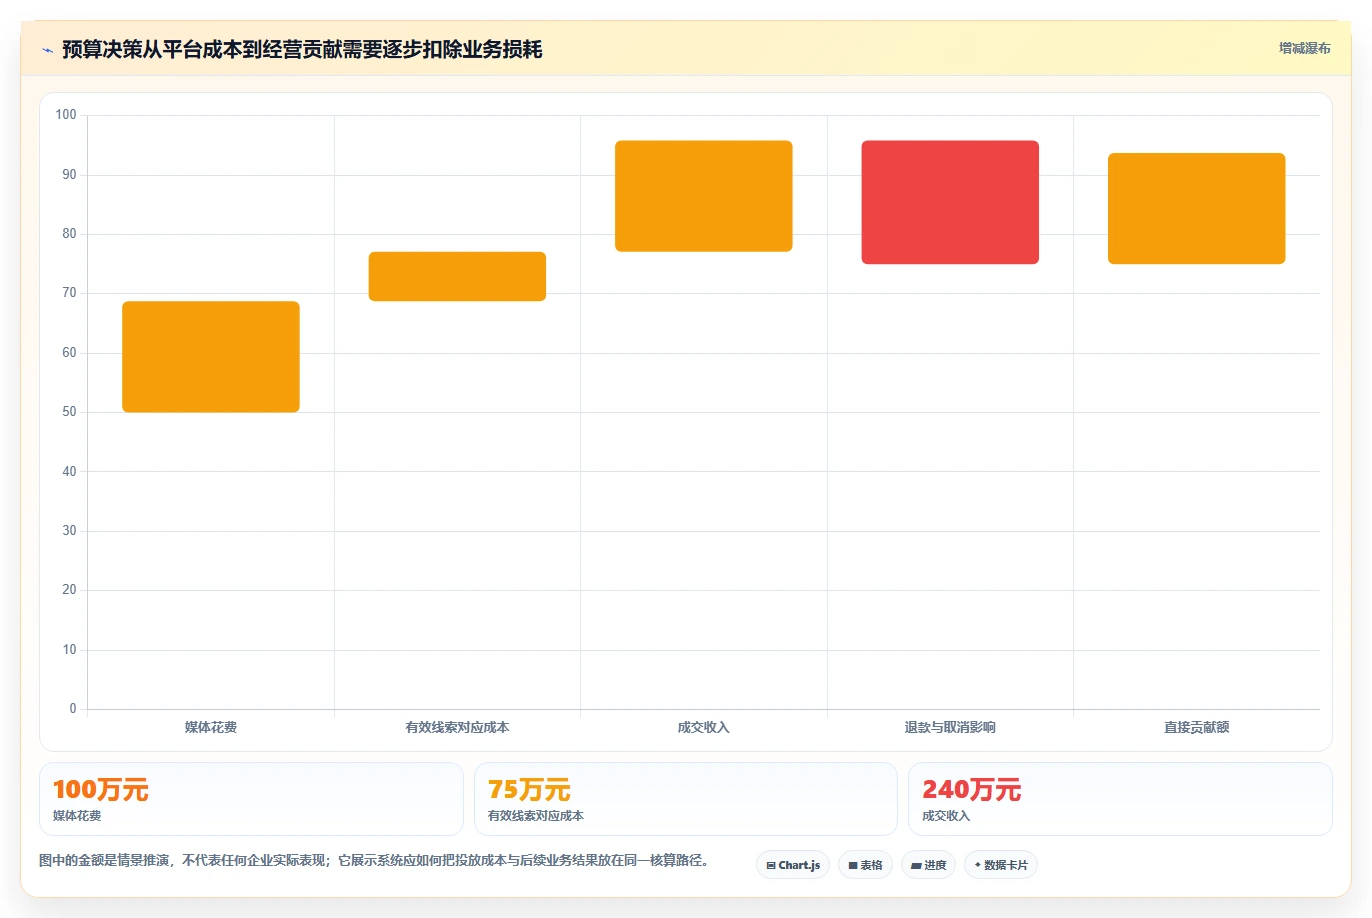Click the y-axis value 90
1372x918 pixels.
point(69,175)
